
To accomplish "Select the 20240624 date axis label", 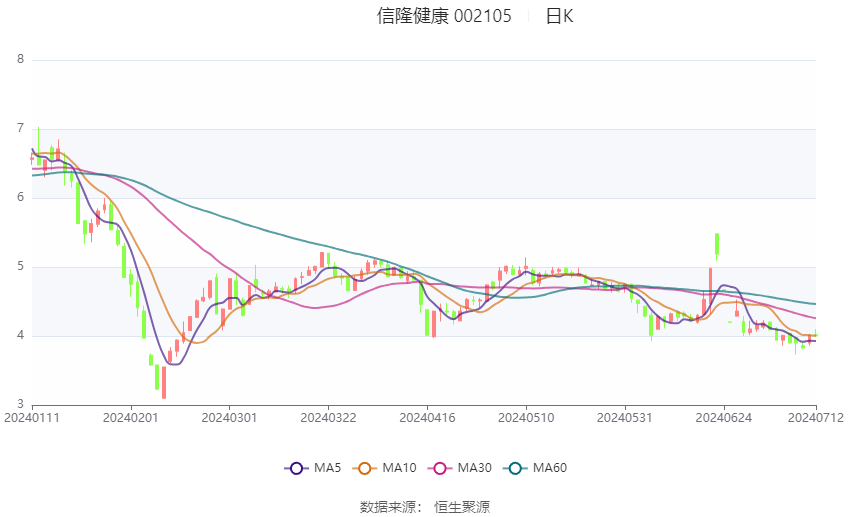I will (724, 418).
